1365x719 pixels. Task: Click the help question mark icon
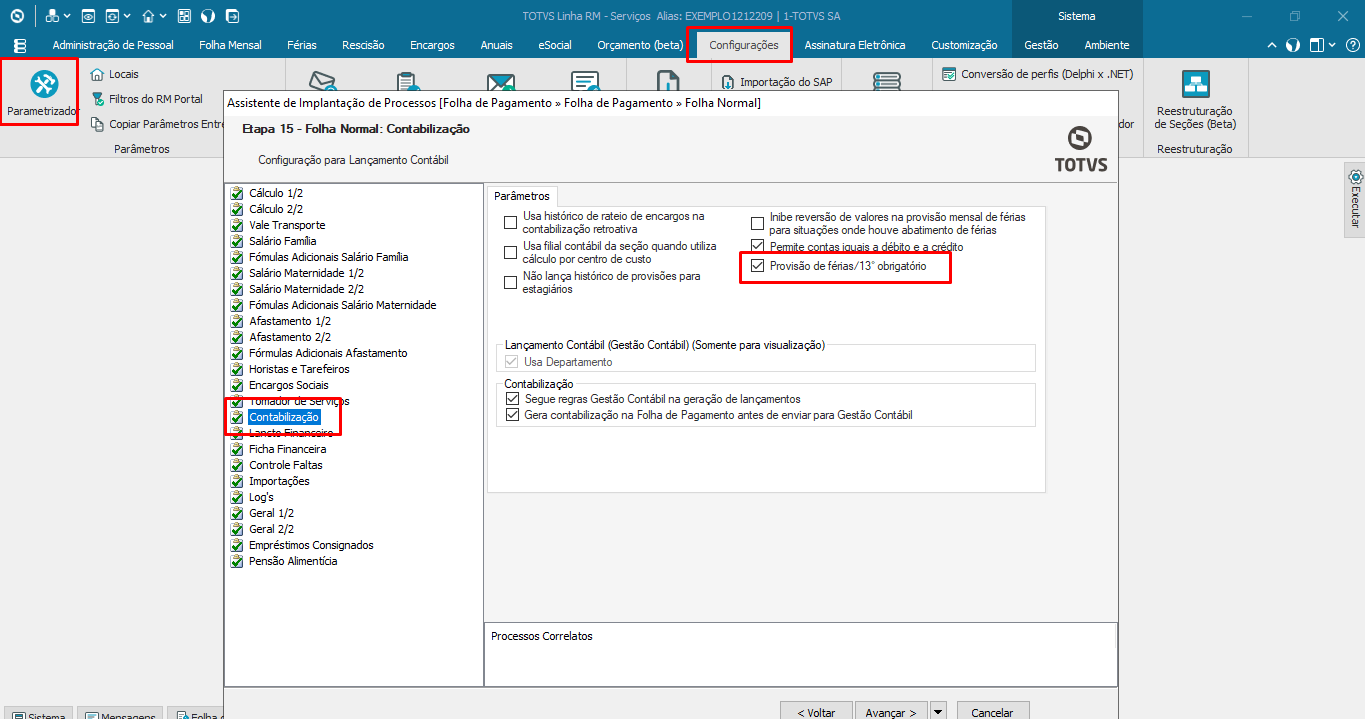[x=1352, y=45]
